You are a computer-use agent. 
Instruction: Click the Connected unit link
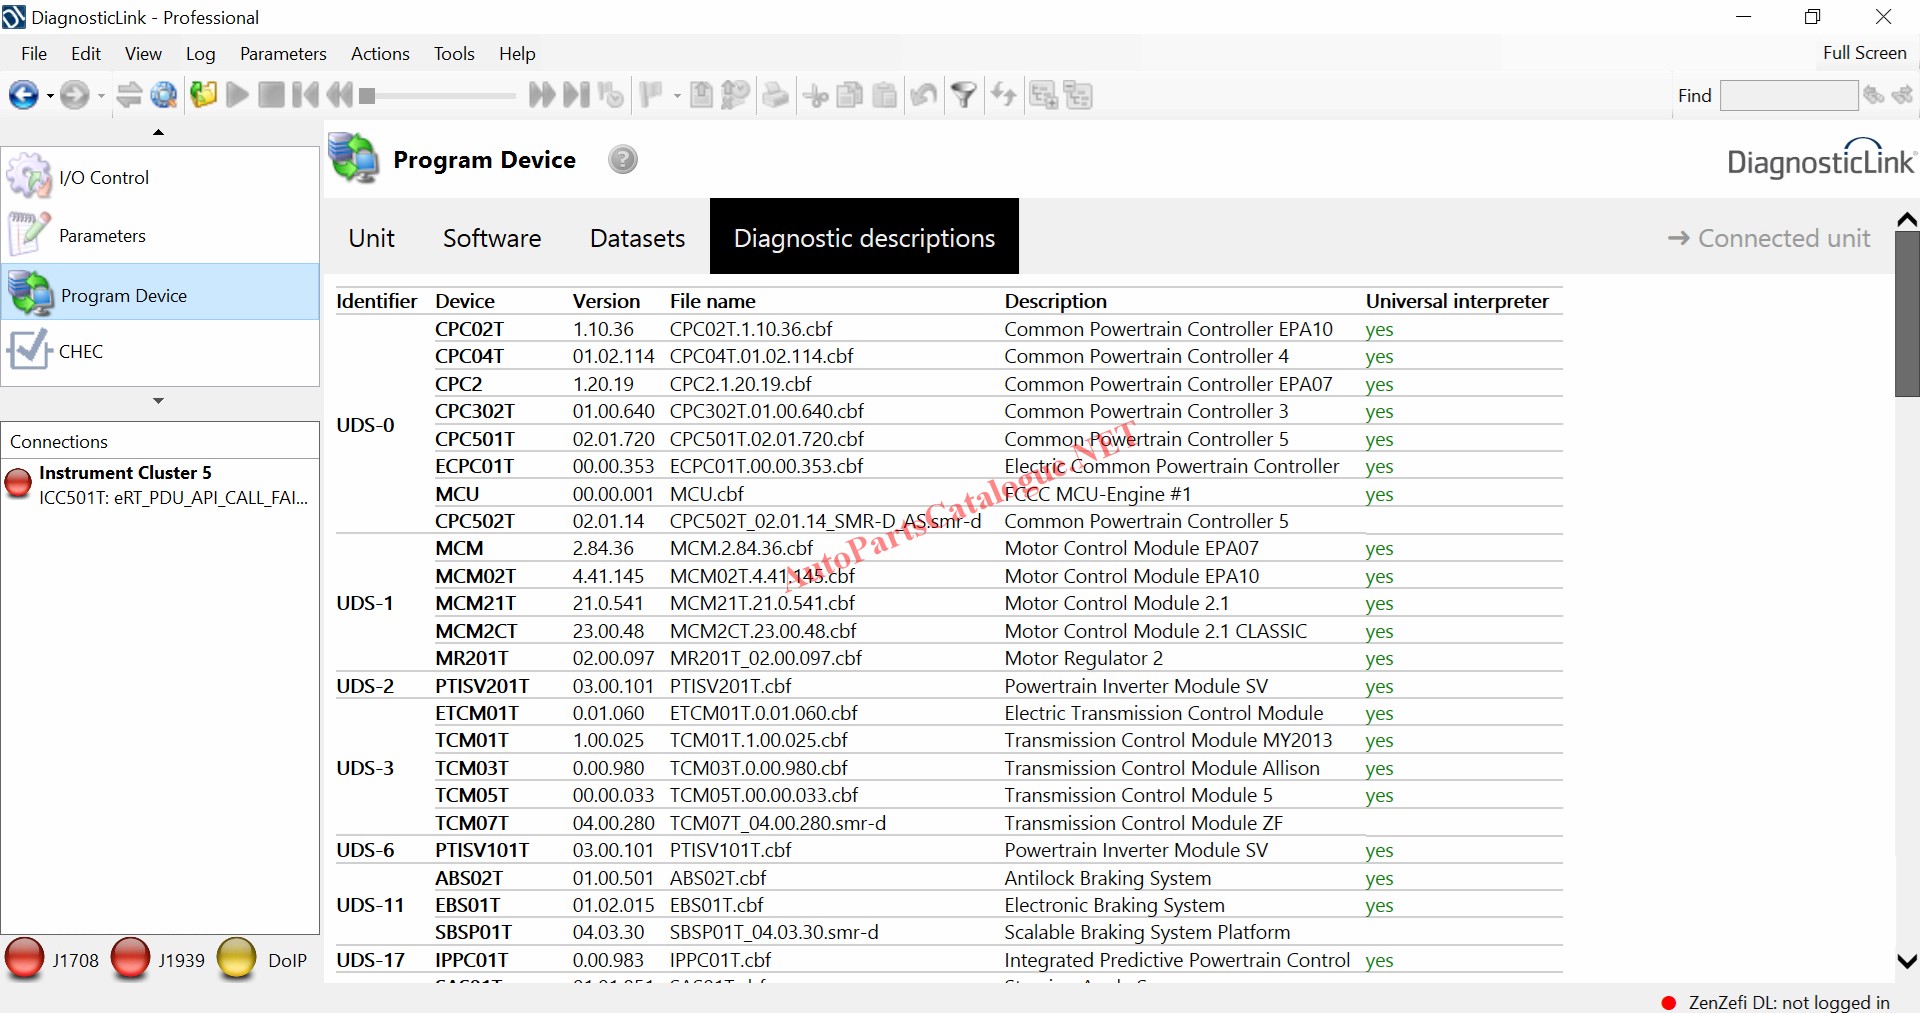1768,238
